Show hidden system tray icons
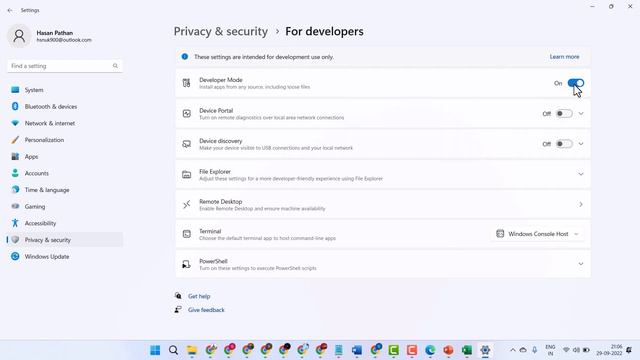This screenshot has width=640, height=360. click(x=513, y=350)
